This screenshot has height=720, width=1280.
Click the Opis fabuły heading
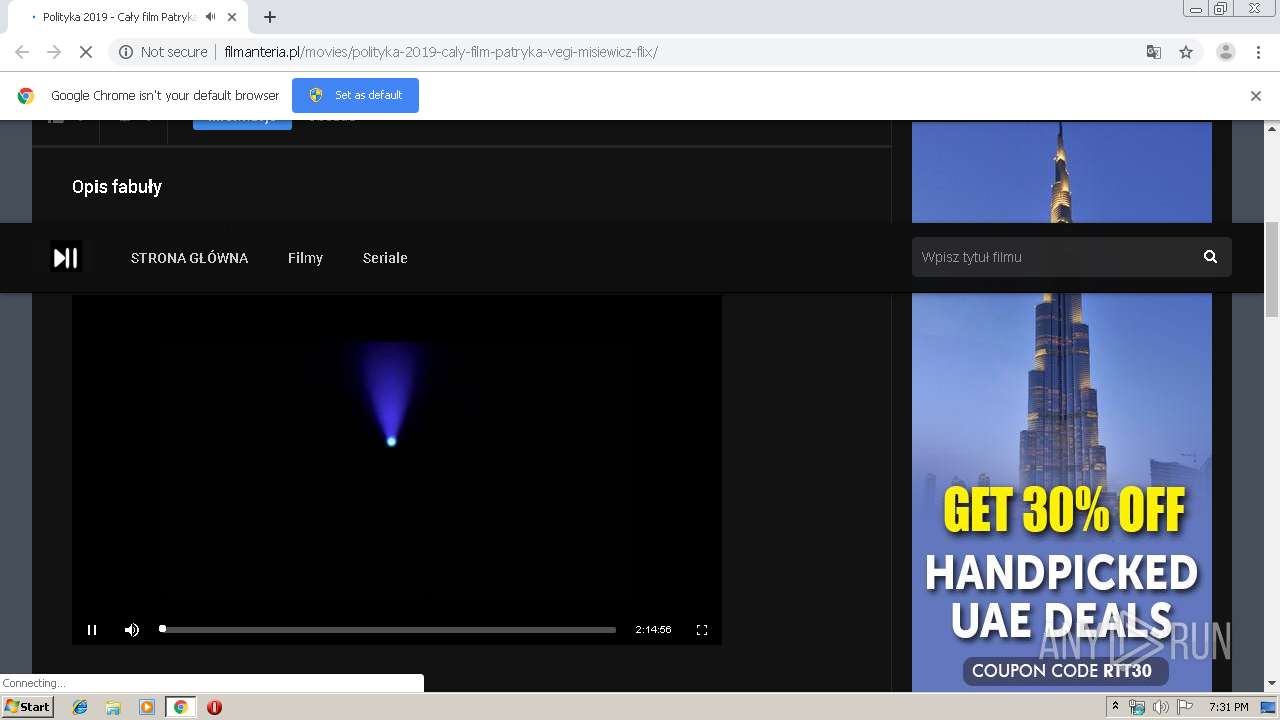click(117, 187)
